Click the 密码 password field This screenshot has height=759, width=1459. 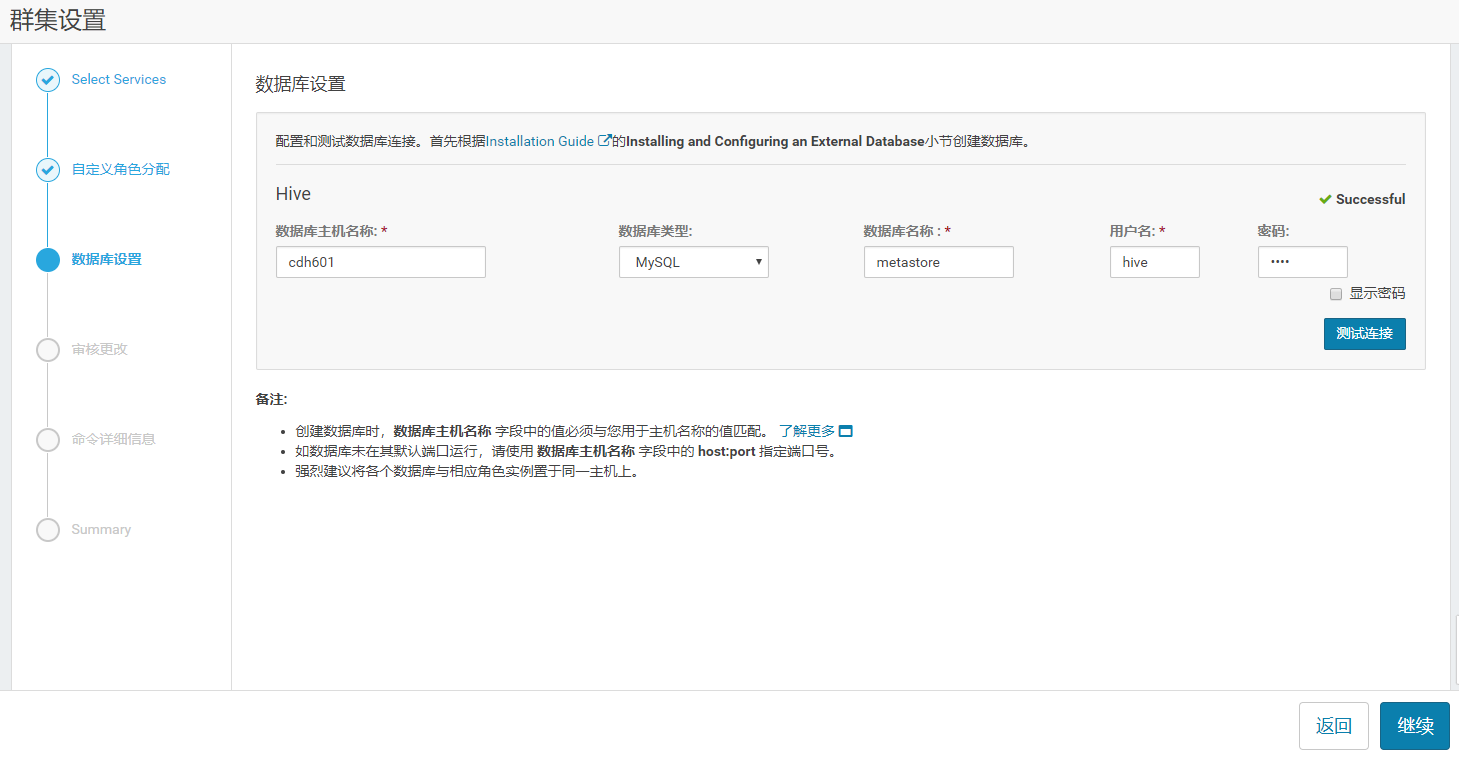1303,262
